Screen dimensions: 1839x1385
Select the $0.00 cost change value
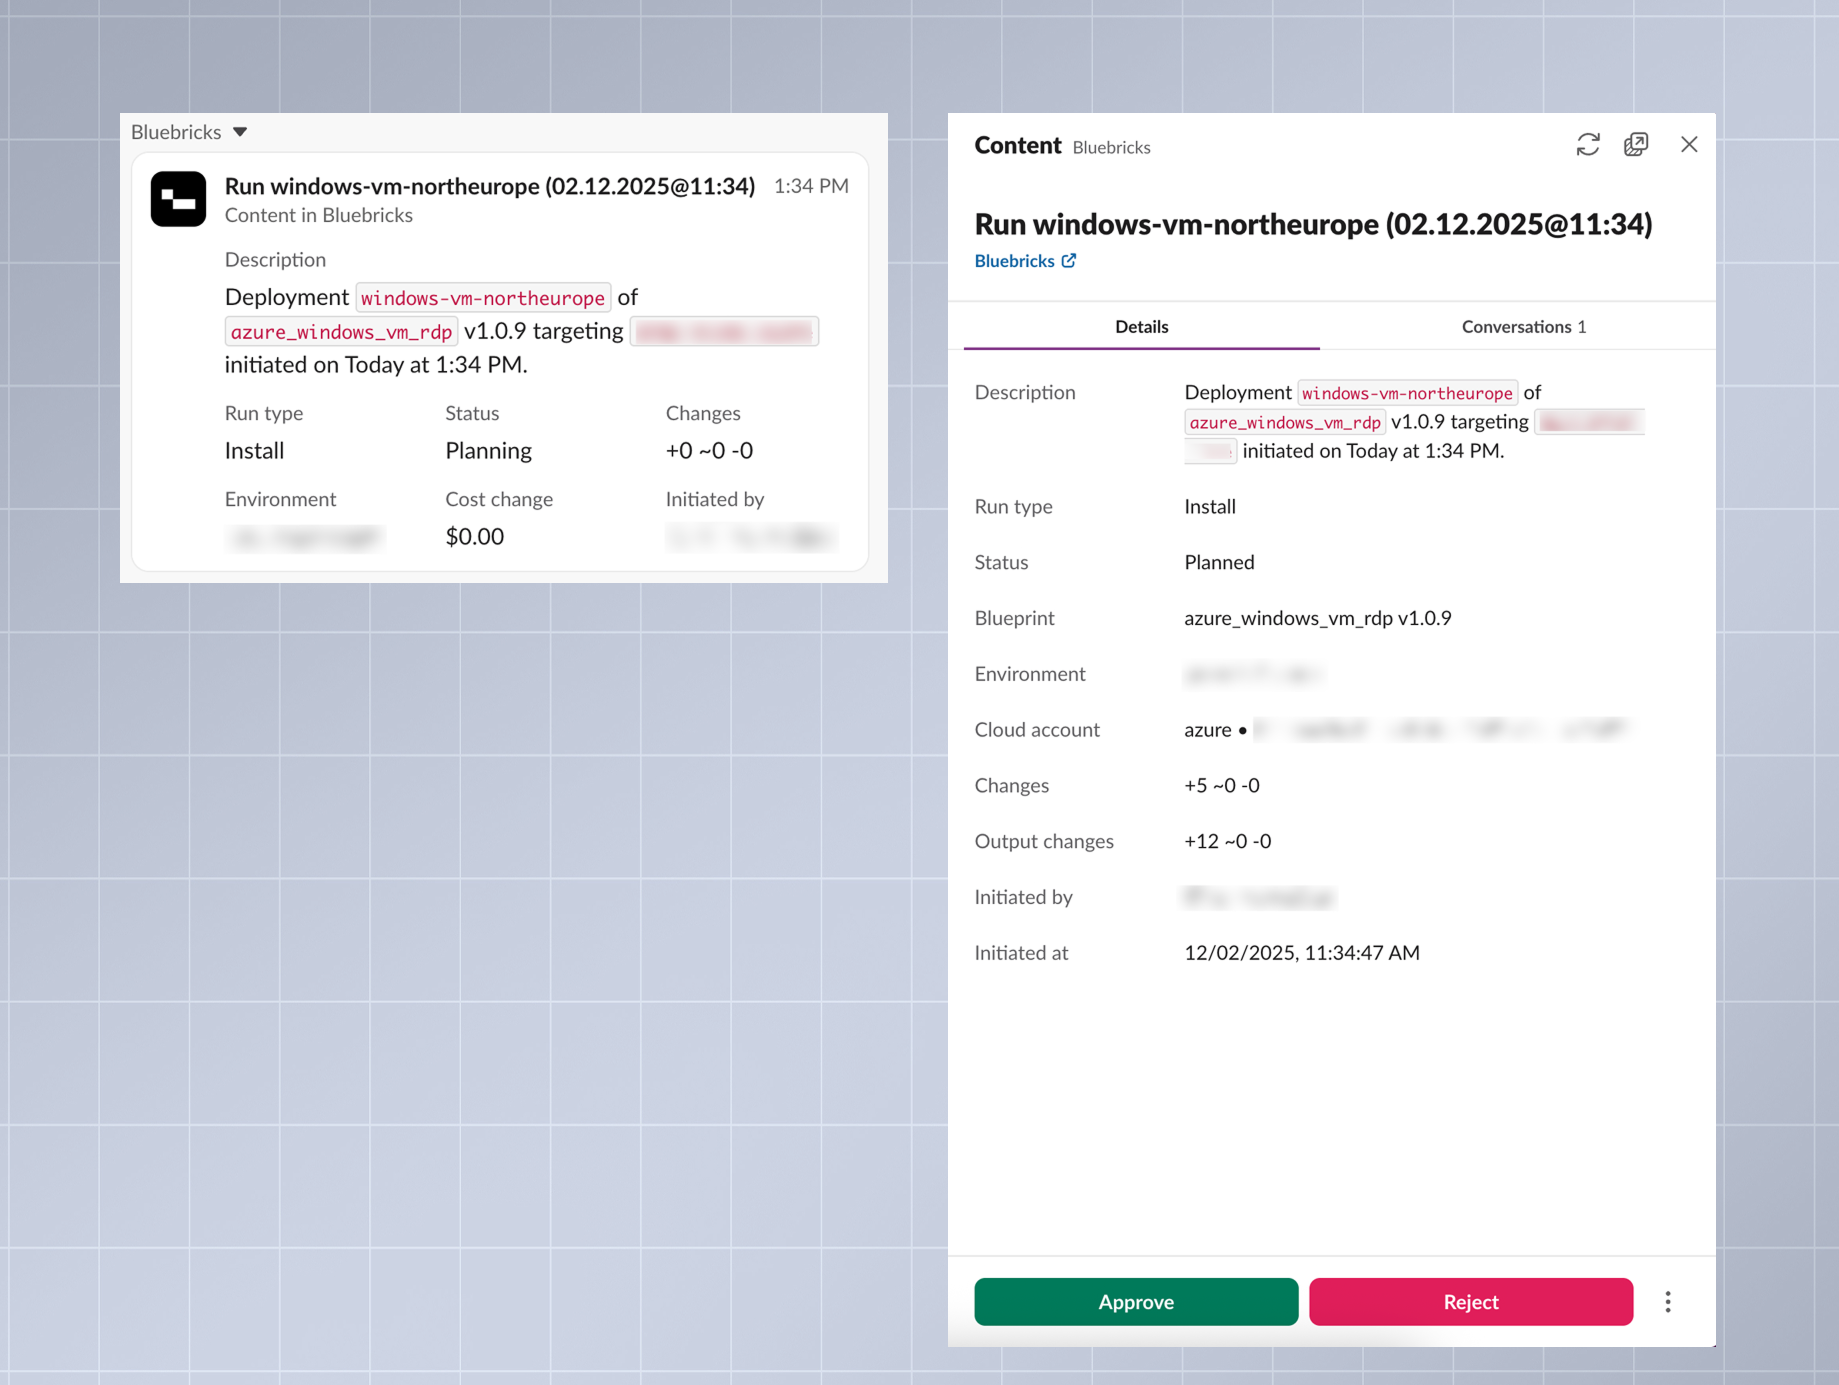474,537
